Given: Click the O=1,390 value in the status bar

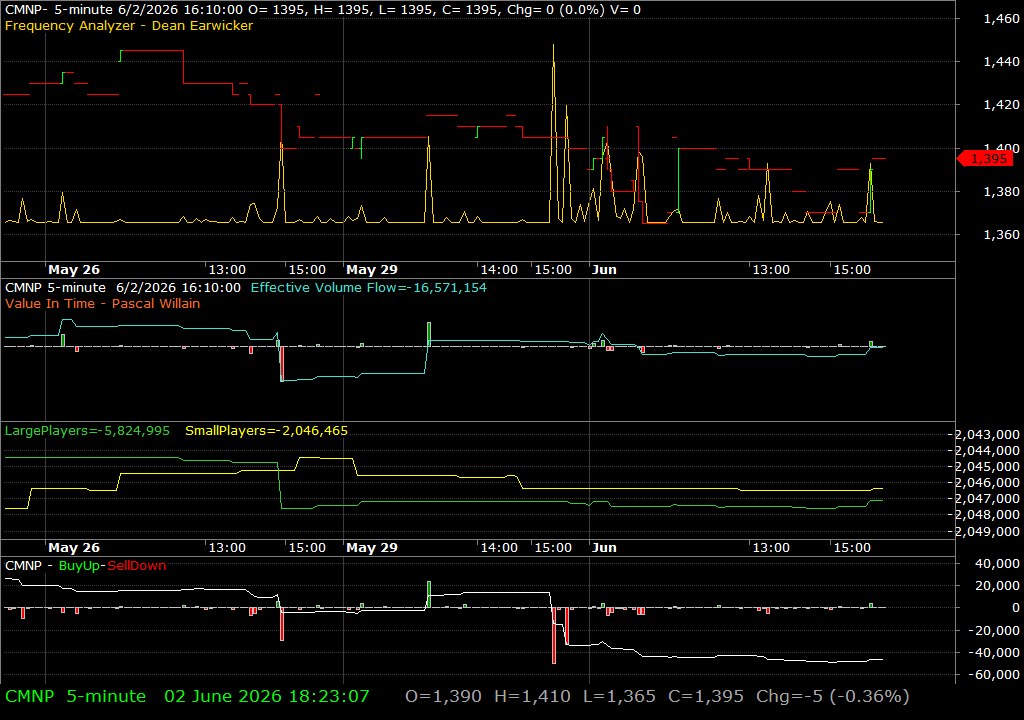Looking at the screenshot, I should tap(443, 696).
